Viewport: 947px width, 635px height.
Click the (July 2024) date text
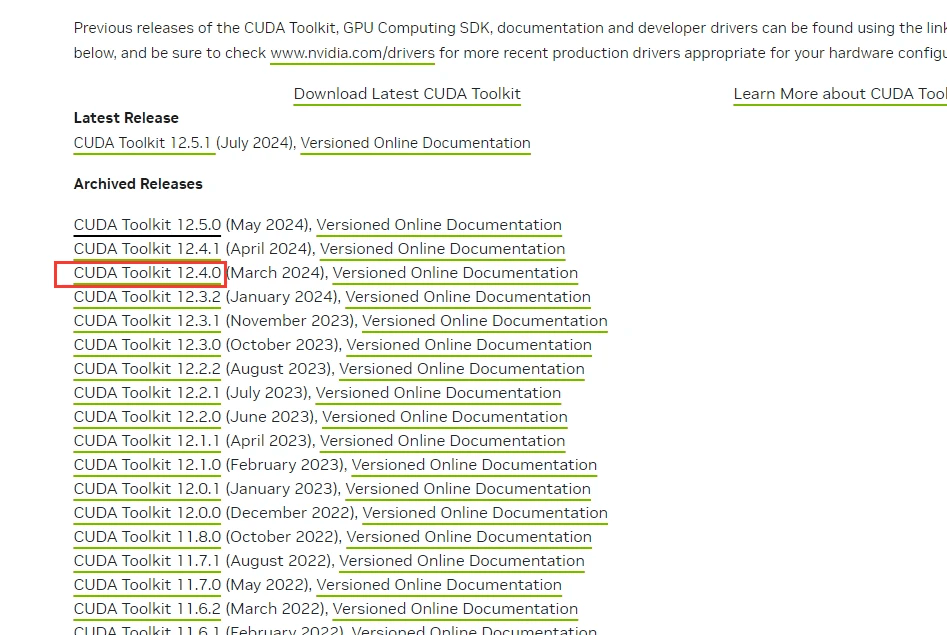255,143
